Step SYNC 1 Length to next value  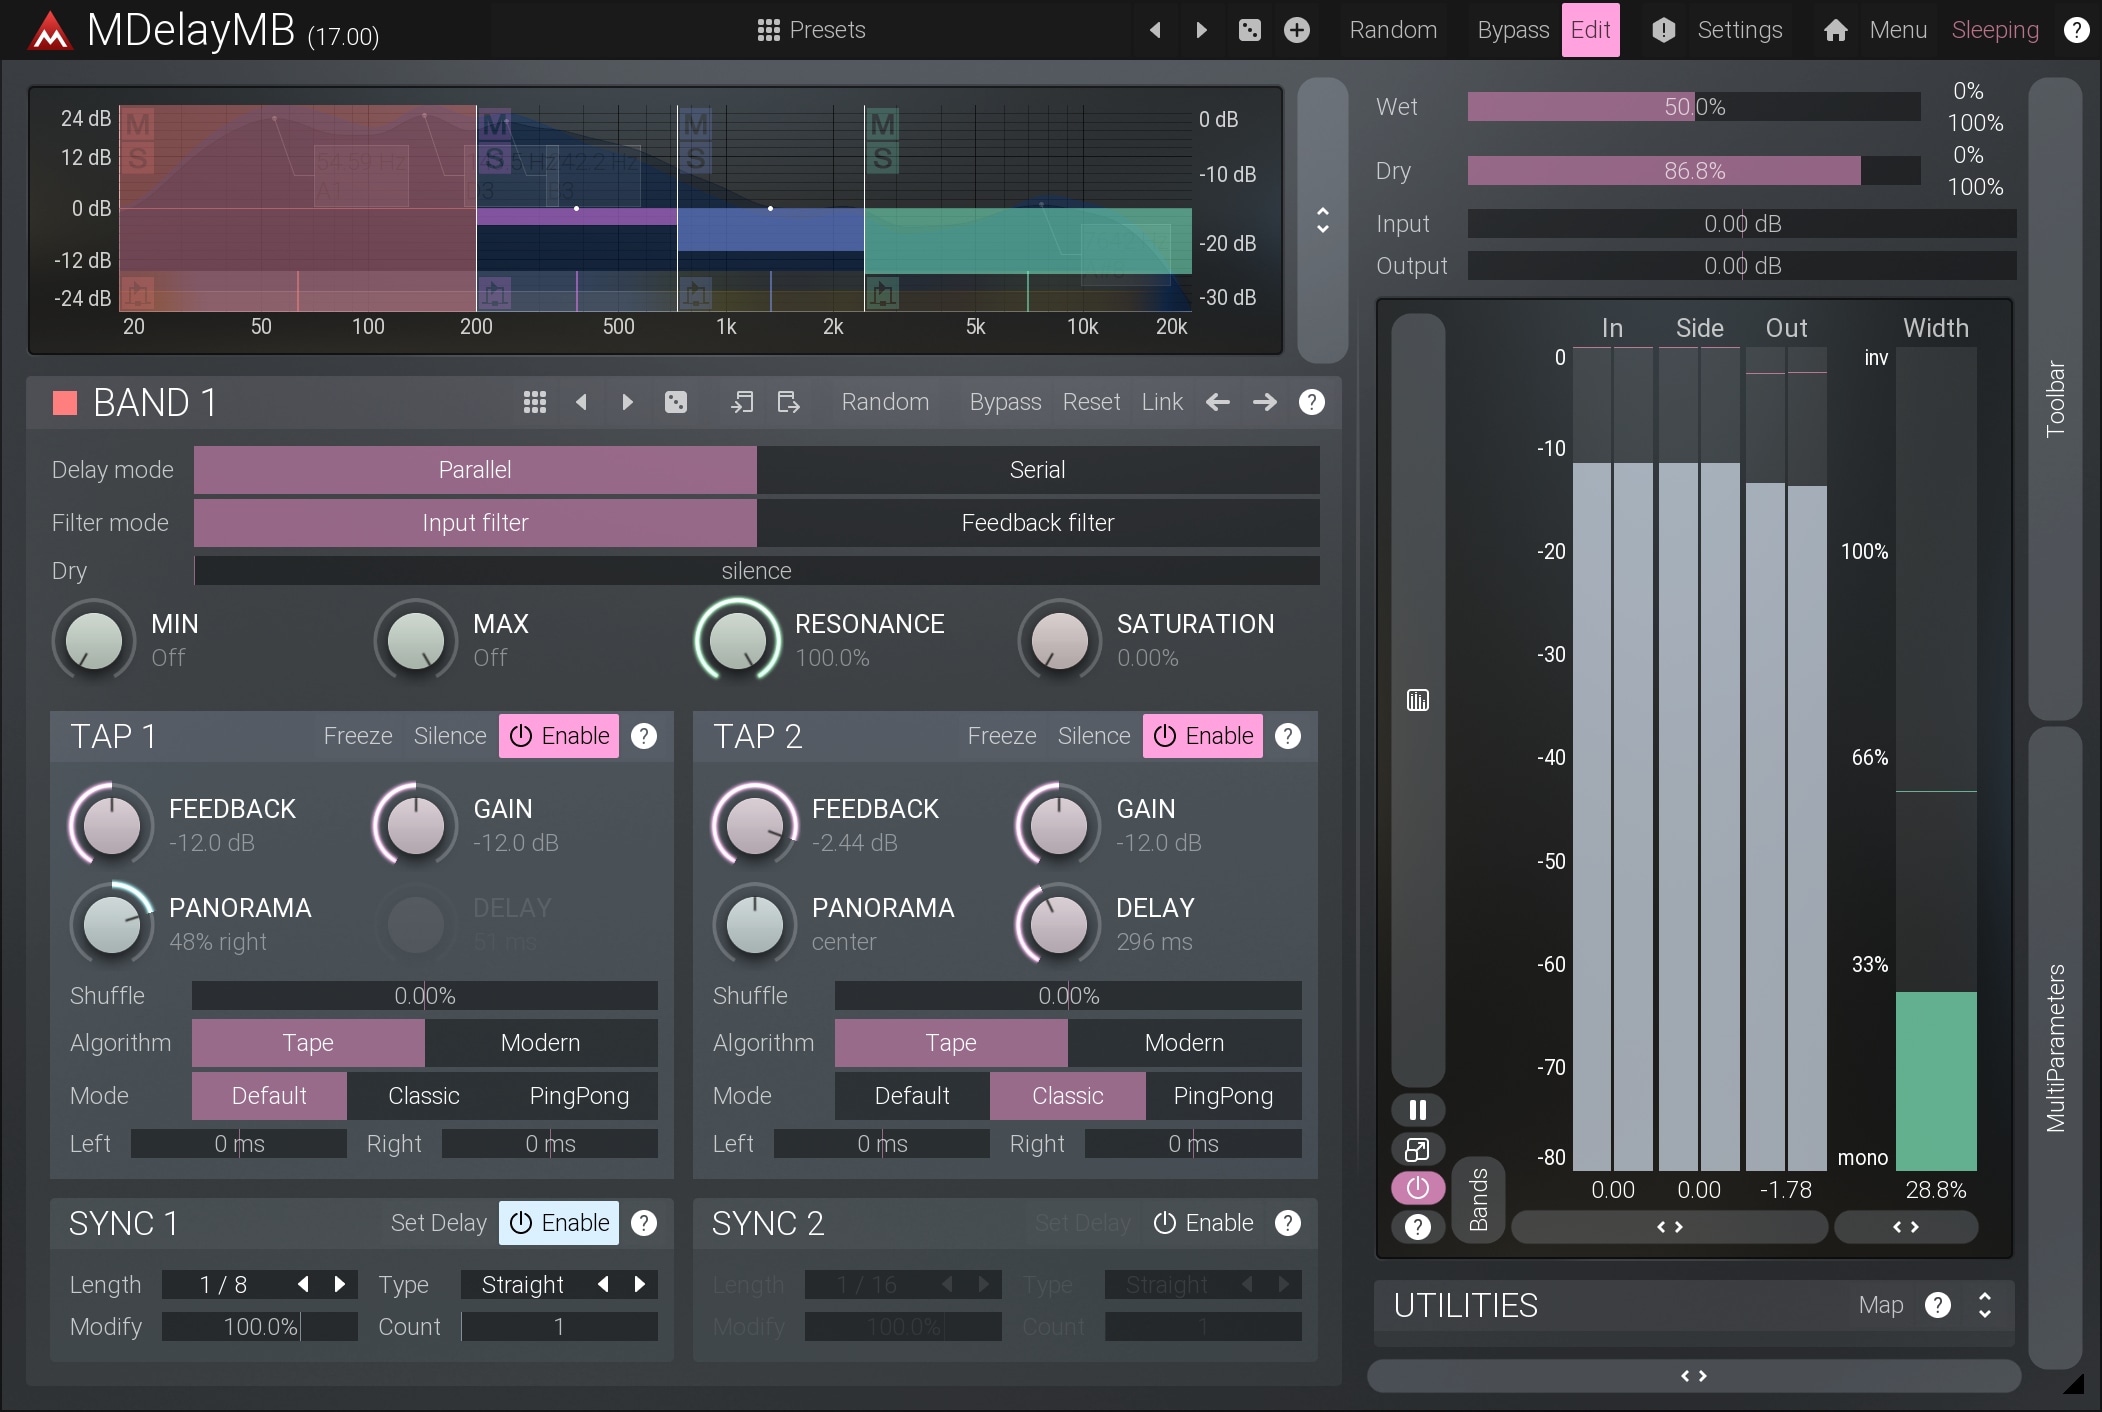[x=340, y=1284]
